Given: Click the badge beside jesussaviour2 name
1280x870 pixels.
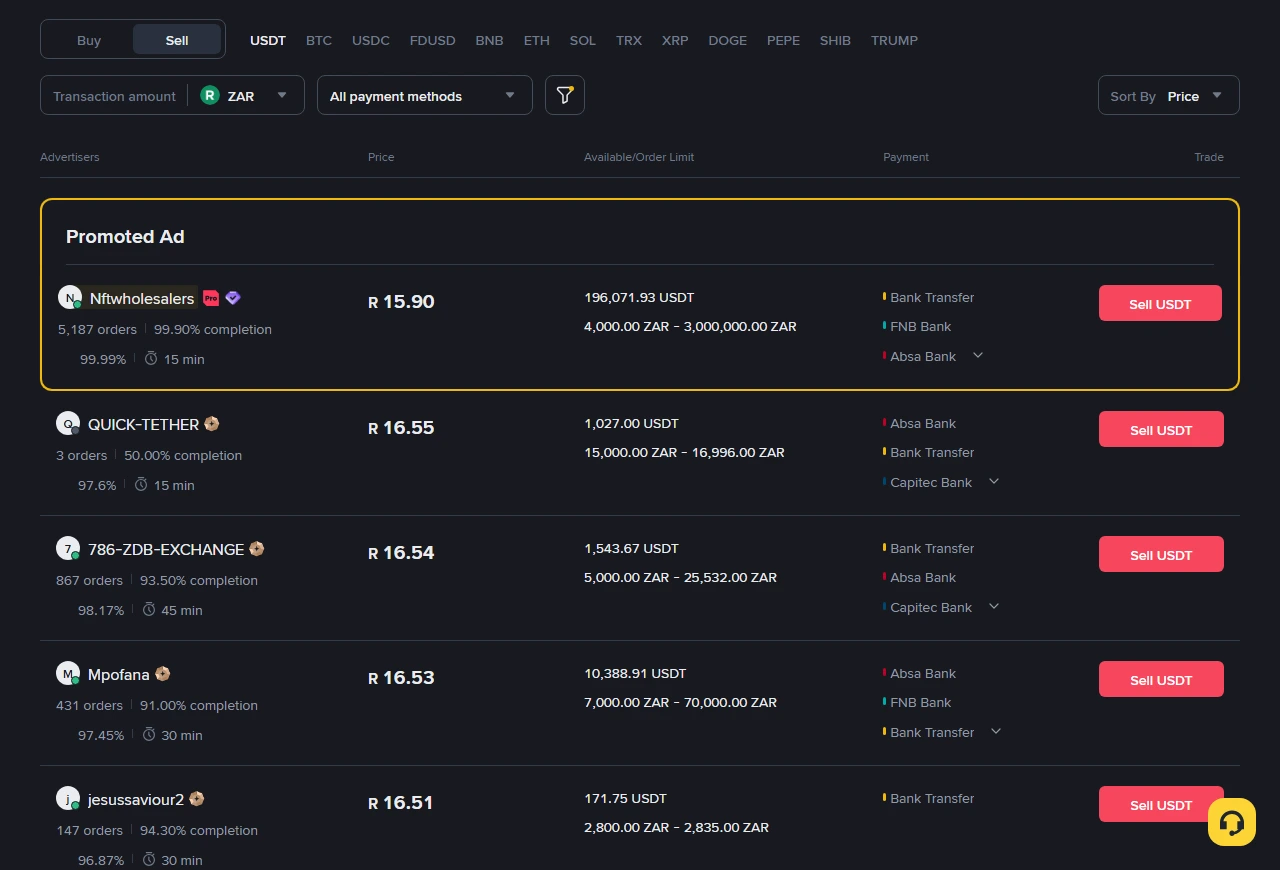Looking at the screenshot, I should (x=197, y=799).
